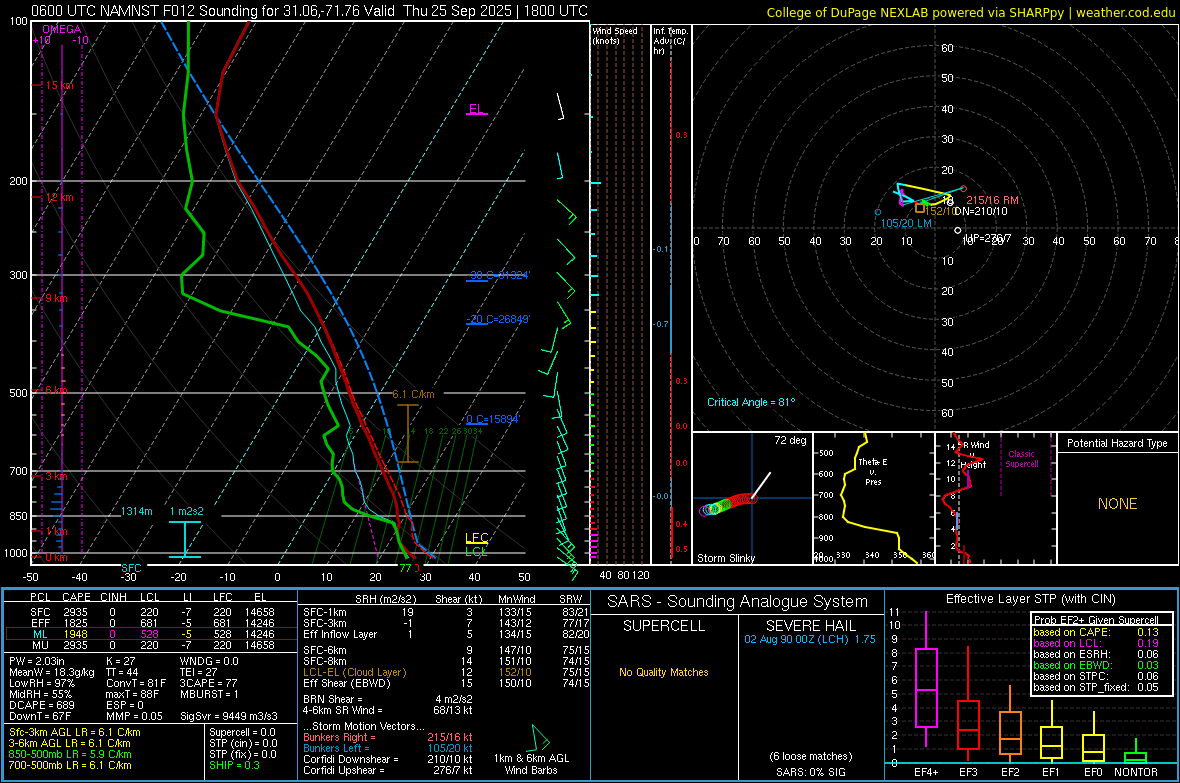Viewport: 1180px width, 783px height.
Task: Click the No Quality Matches text
Action: point(664,672)
